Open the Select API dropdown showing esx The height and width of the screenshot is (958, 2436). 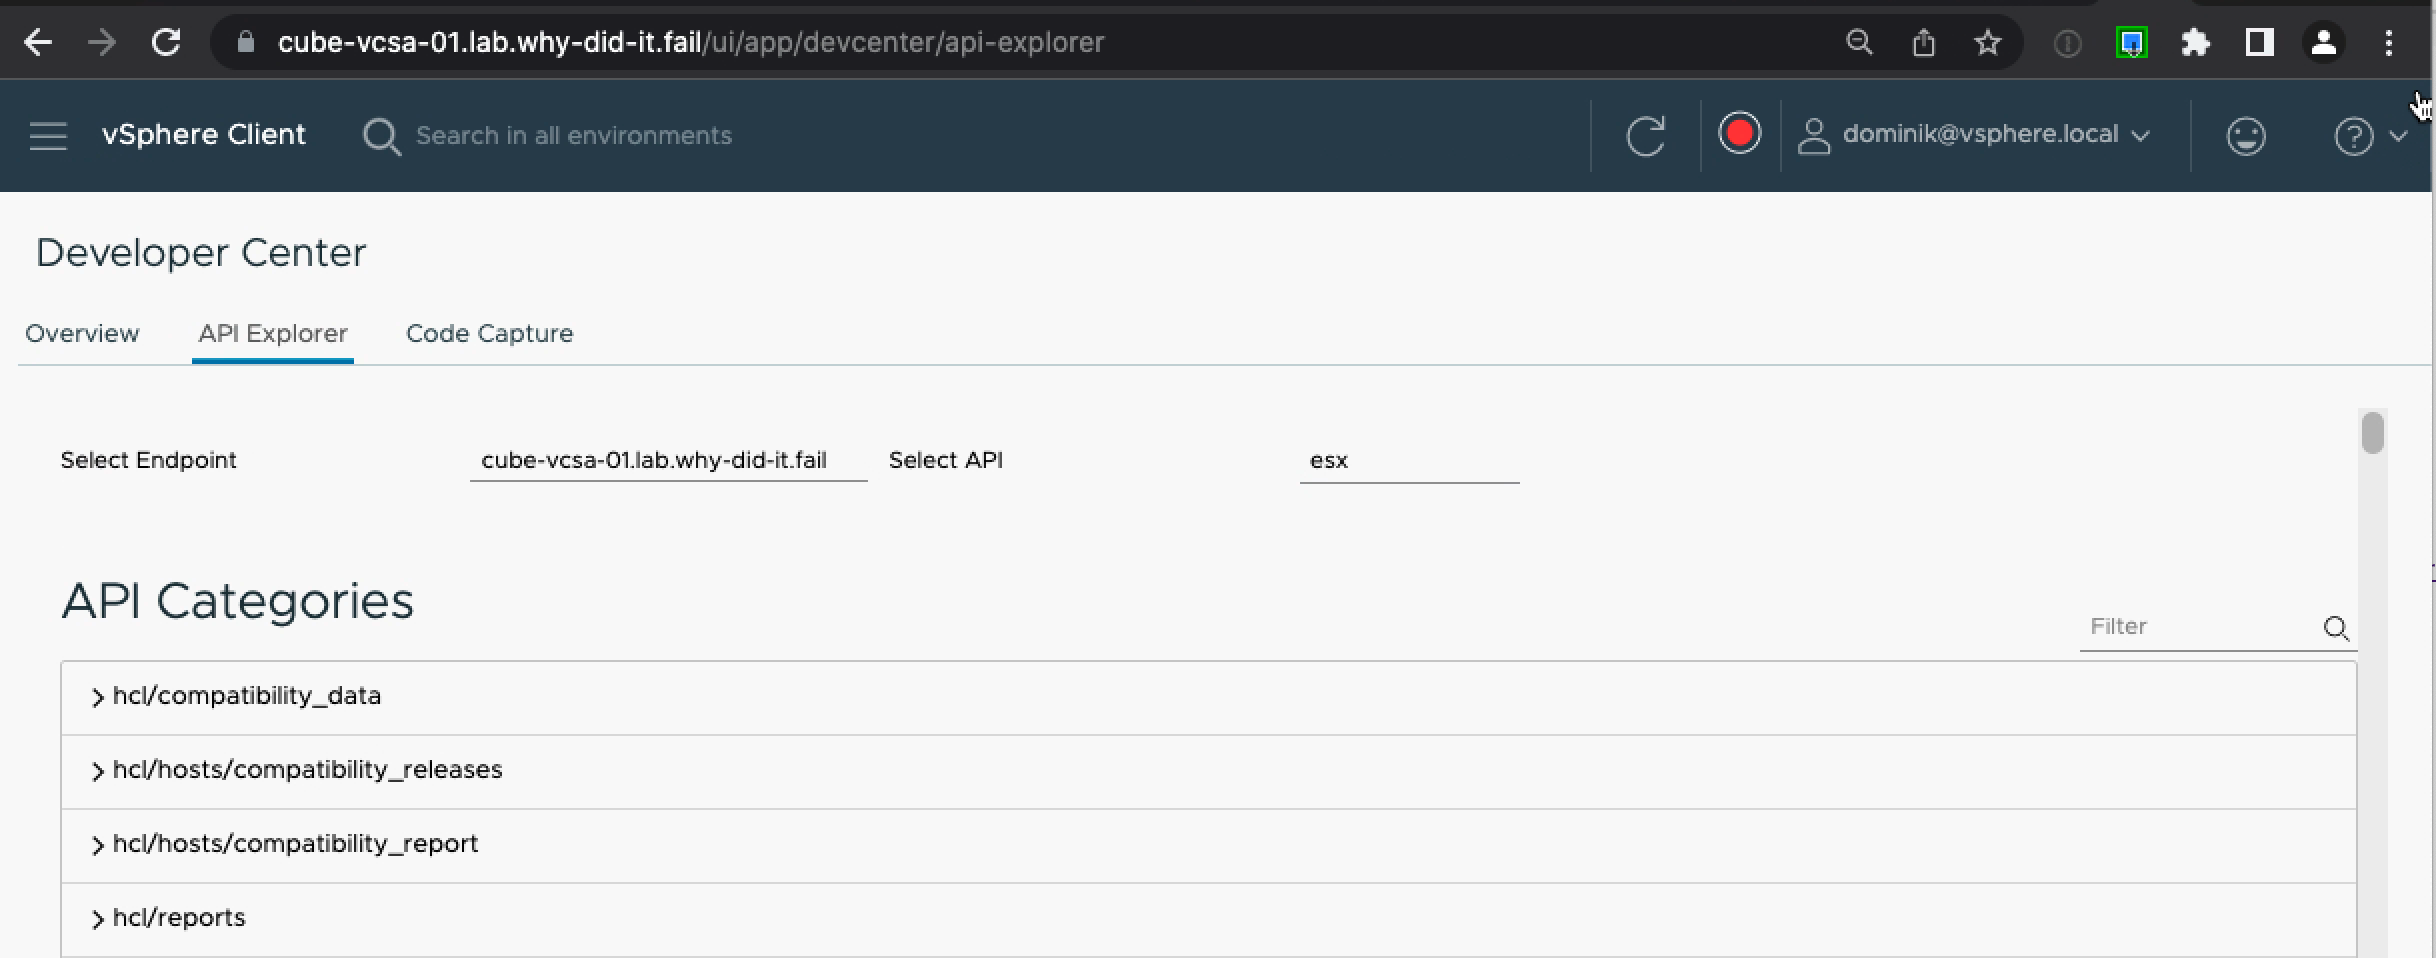pos(1410,461)
